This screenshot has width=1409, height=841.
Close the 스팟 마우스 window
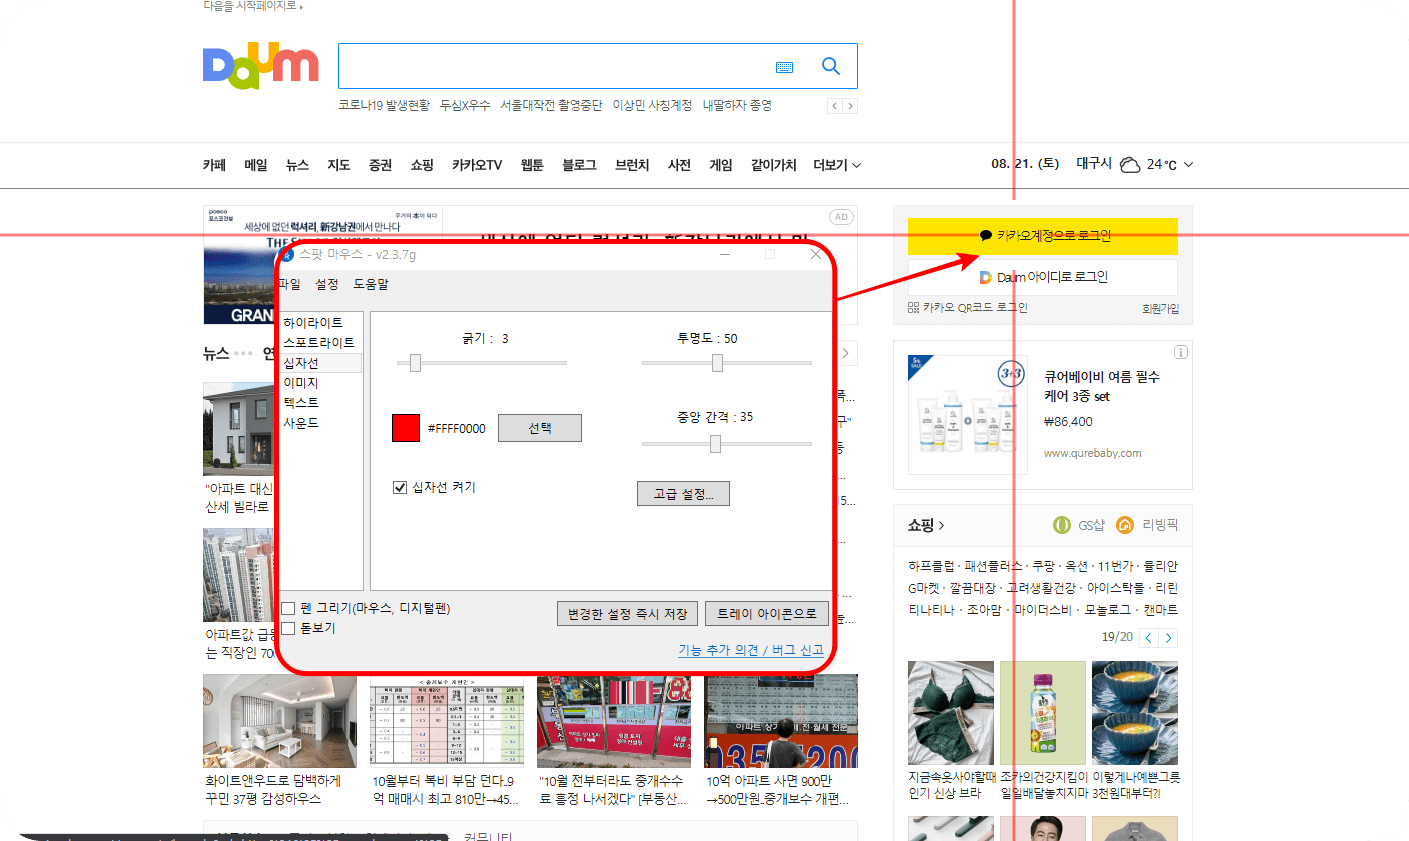point(816,254)
